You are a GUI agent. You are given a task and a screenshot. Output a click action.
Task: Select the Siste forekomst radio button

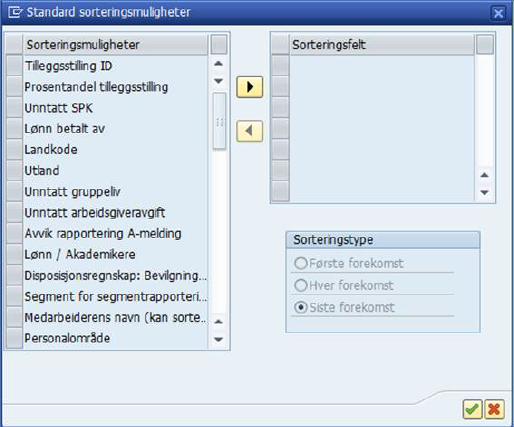[x=301, y=307]
